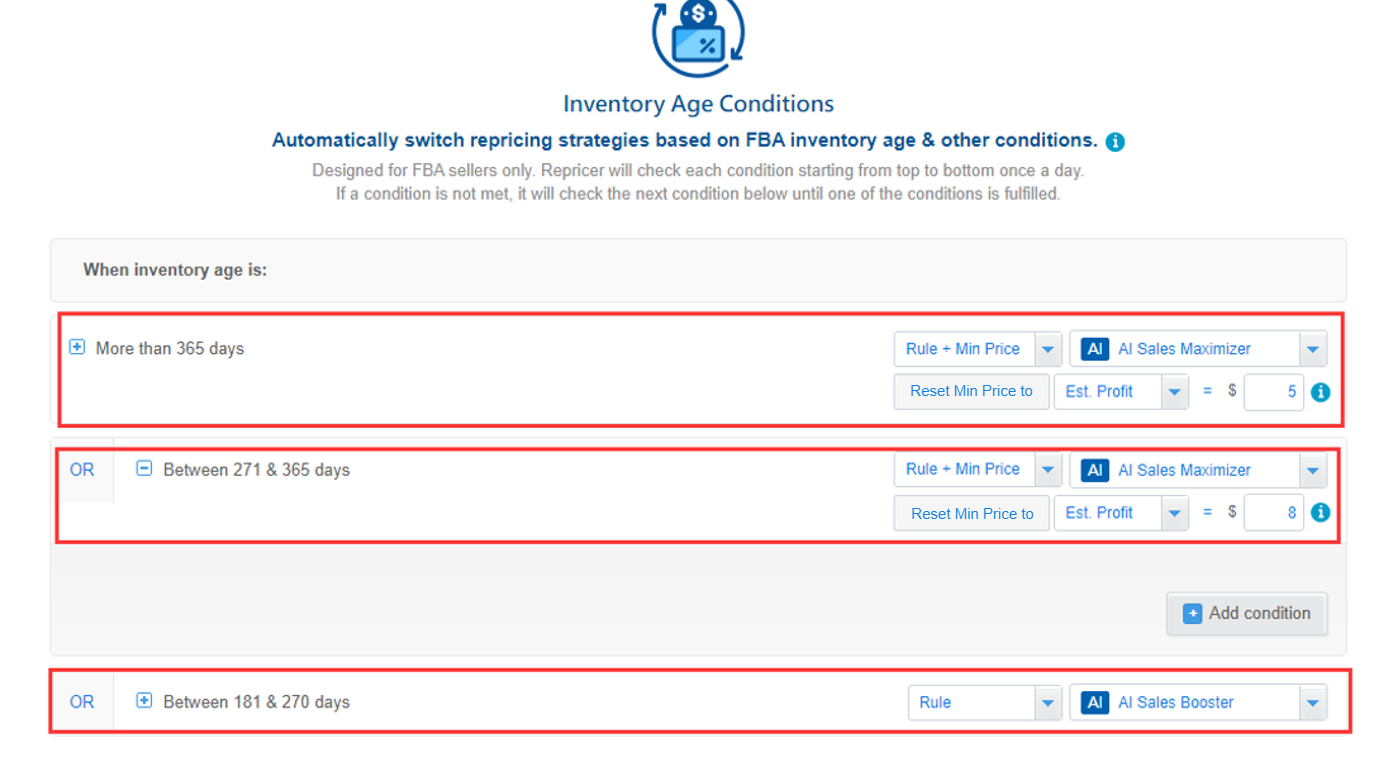Open the Rule + Min Price dropdown for 365 days
This screenshot has height=762, width=1391.
(1048, 348)
